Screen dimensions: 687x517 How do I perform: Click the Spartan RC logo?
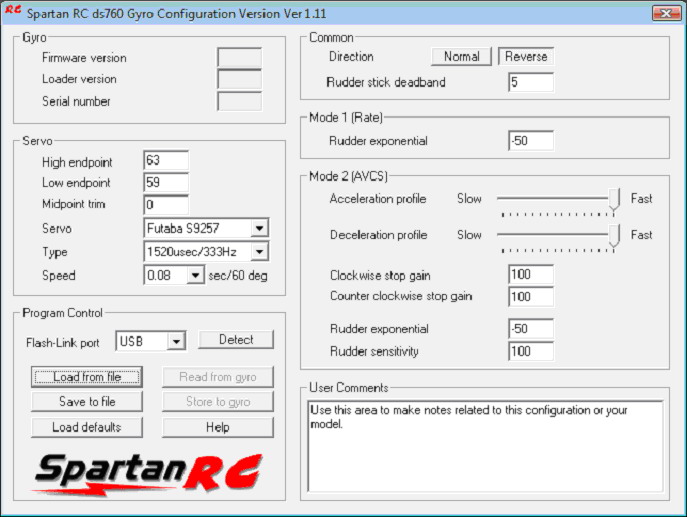148,475
